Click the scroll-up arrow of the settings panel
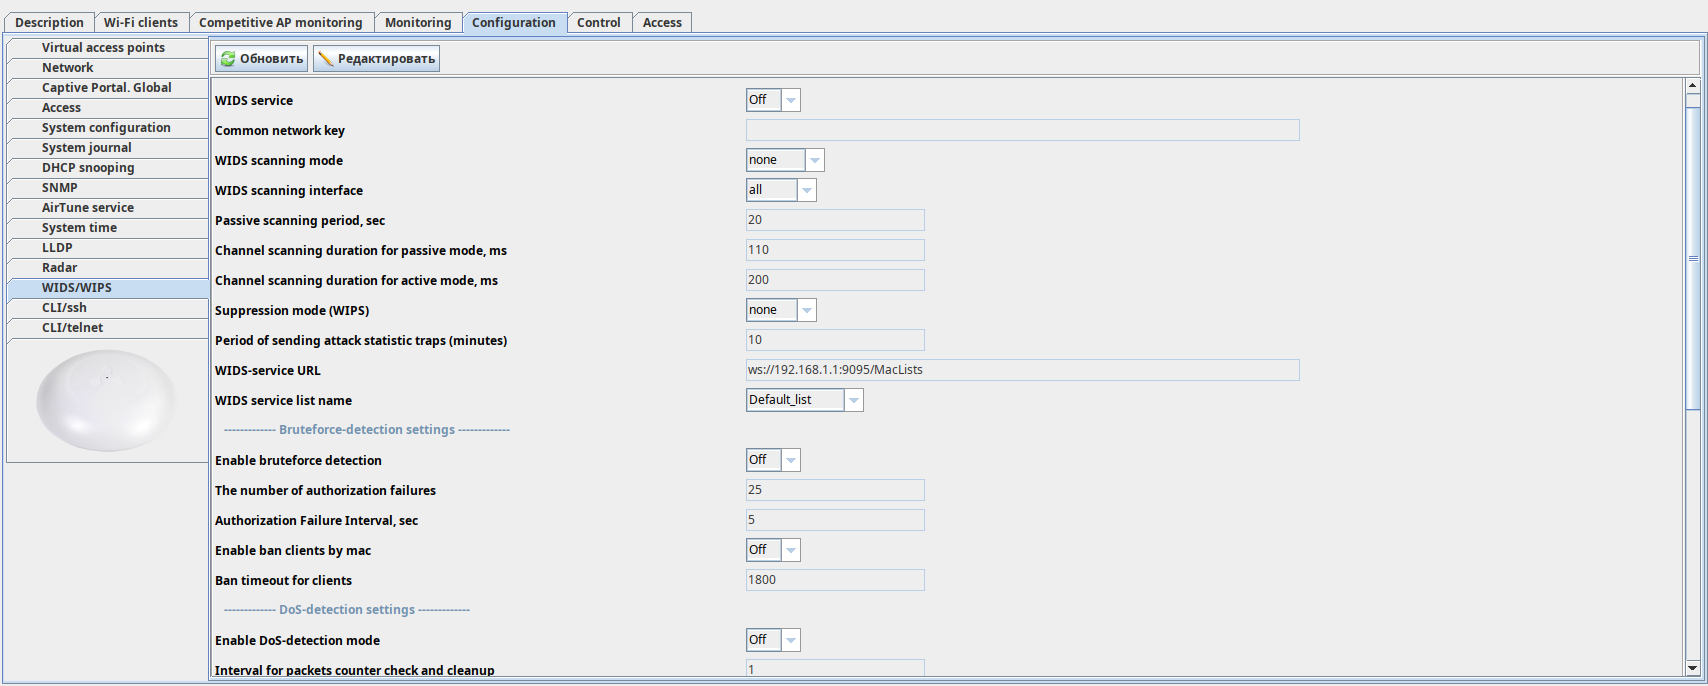The width and height of the screenshot is (1708, 686). [1692, 86]
